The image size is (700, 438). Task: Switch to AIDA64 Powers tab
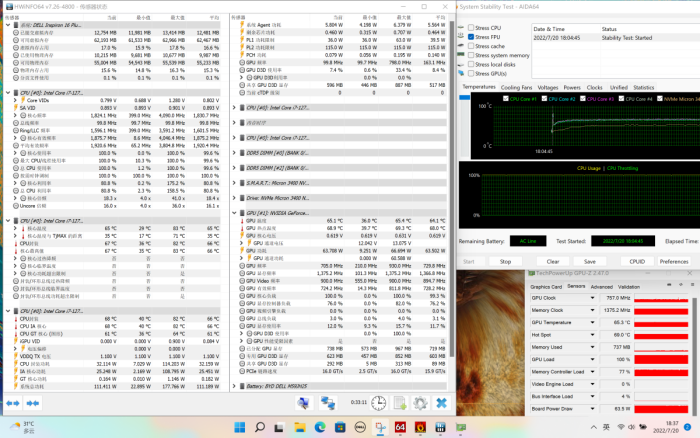click(x=572, y=88)
